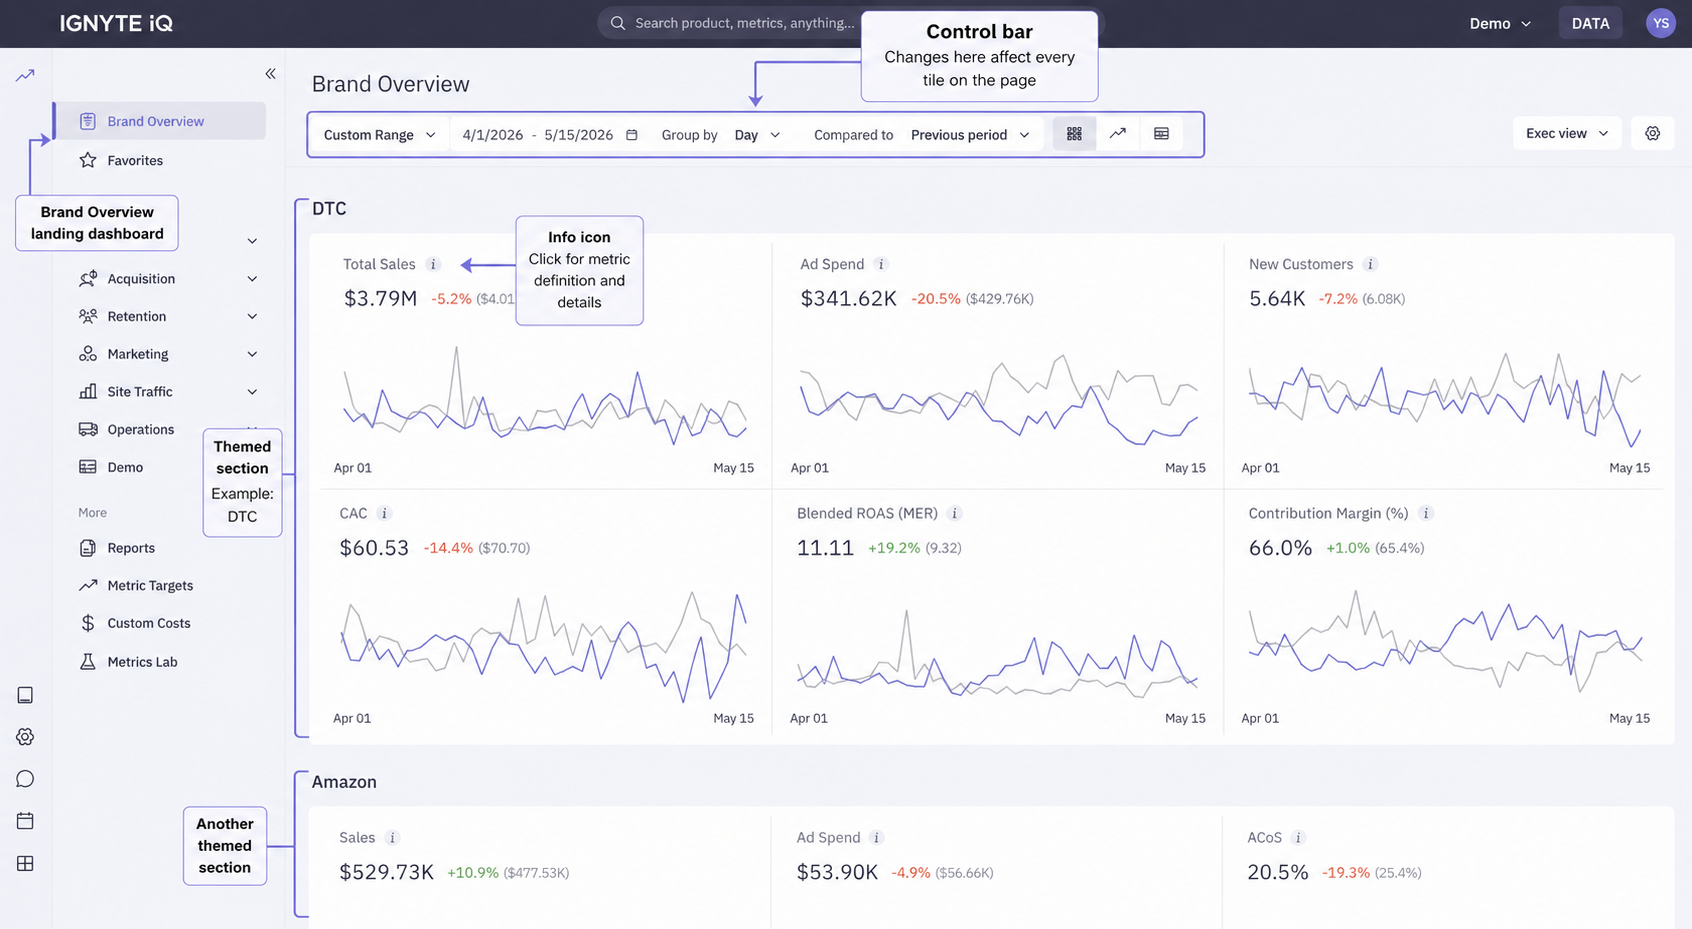Open the Demo sidebar item
This screenshot has height=929, width=1692.
pos(125,467)
